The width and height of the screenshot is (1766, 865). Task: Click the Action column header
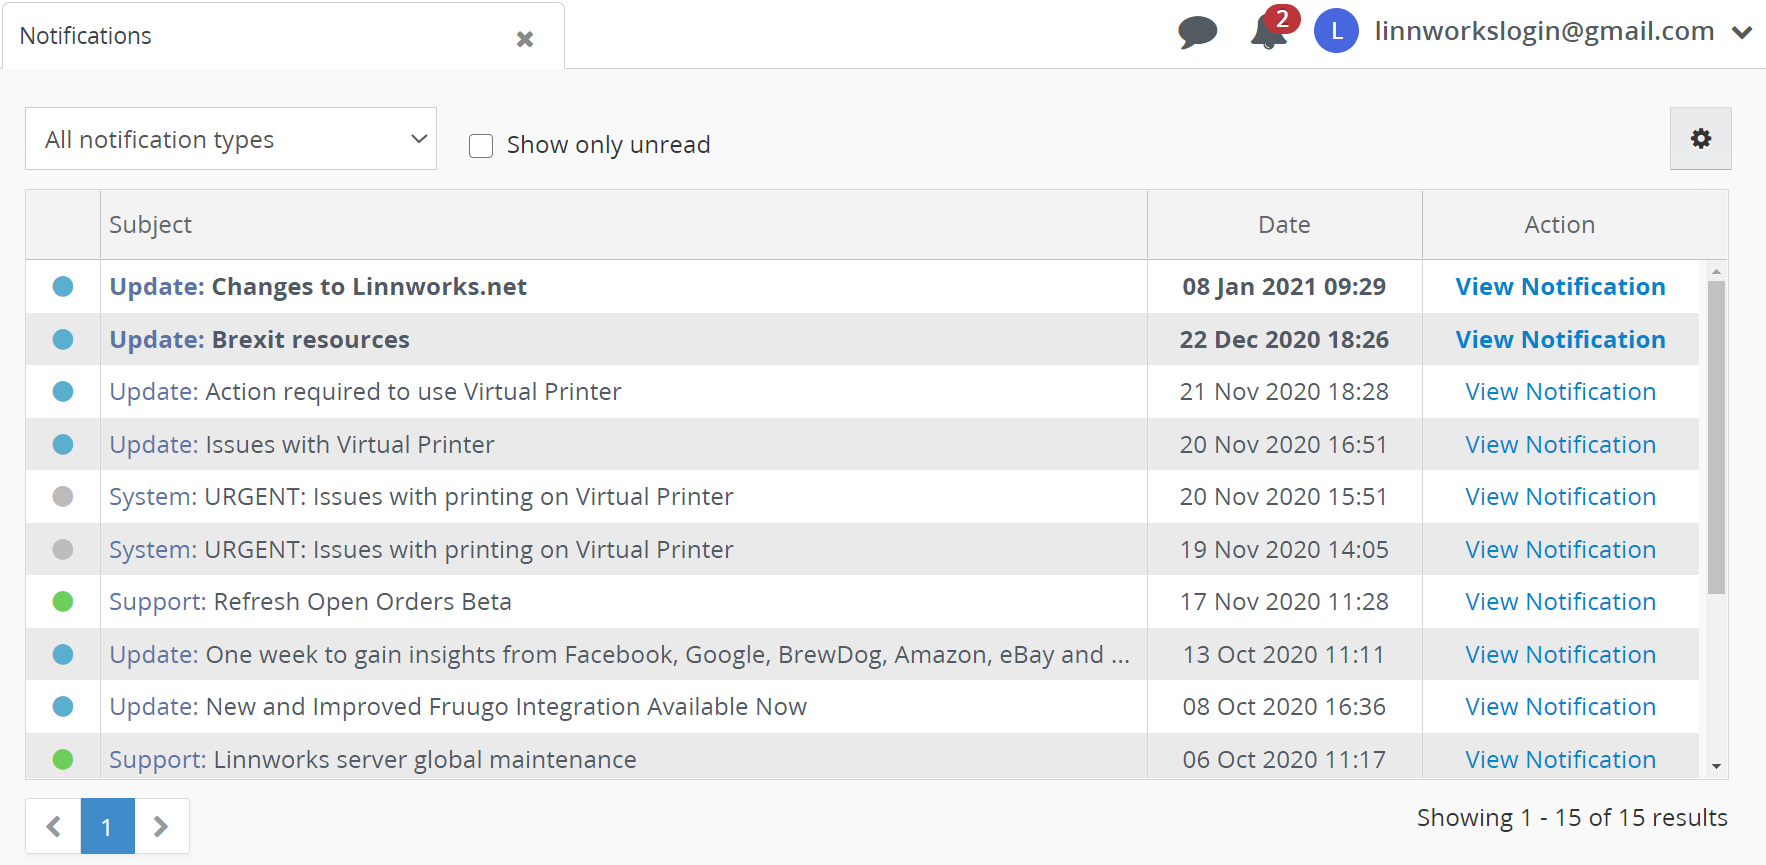1560,225
